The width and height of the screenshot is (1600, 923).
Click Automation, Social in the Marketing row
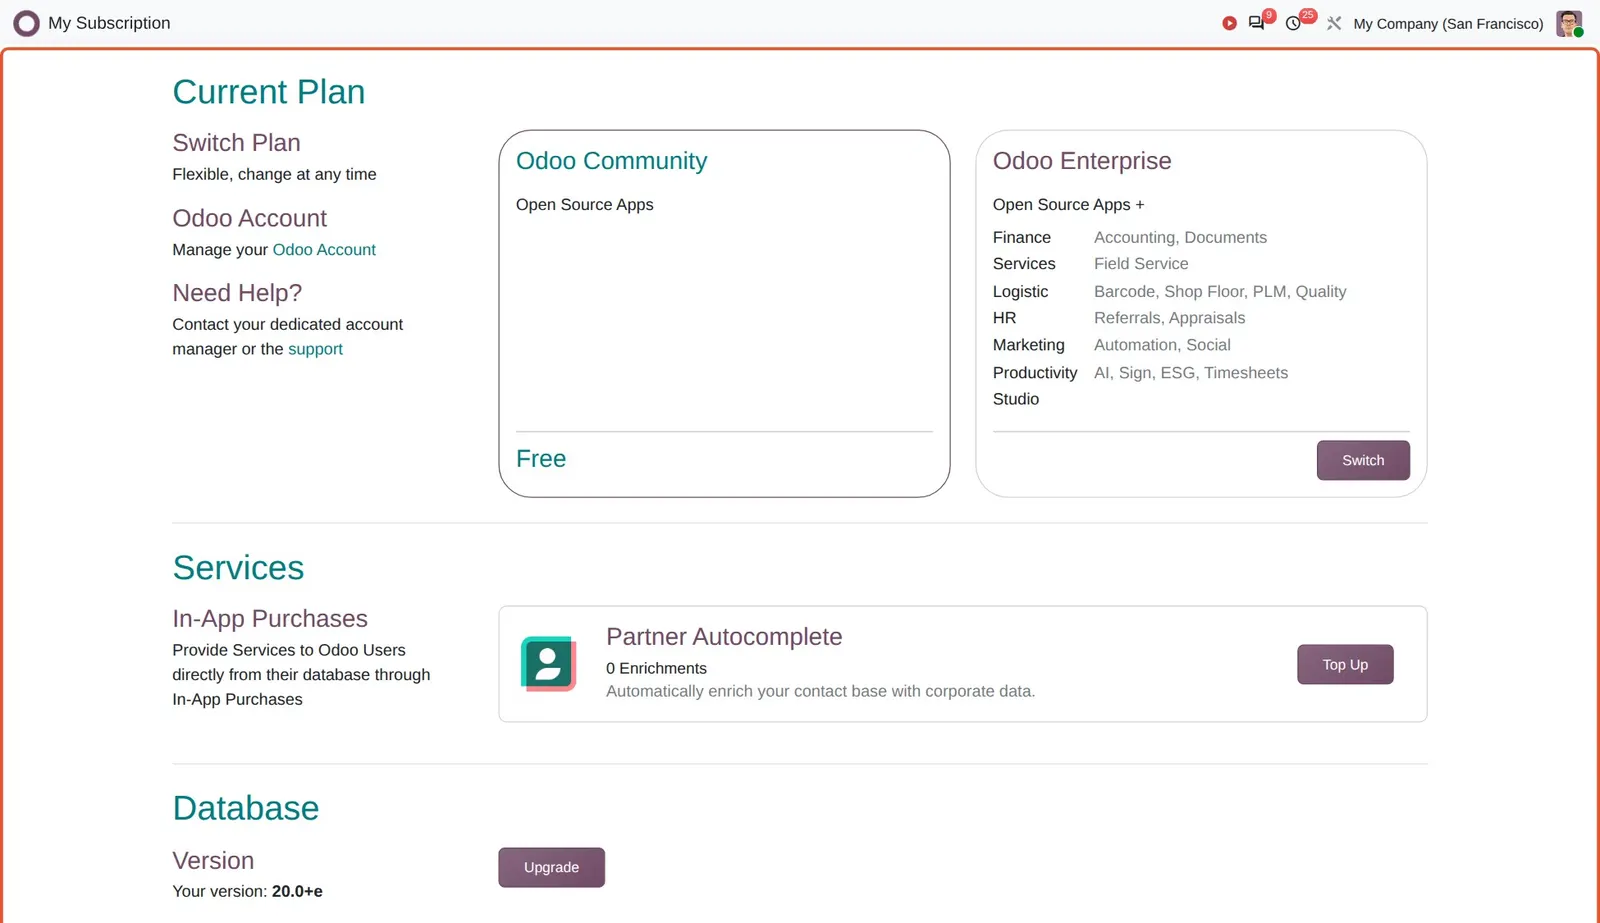[x=1162, y=345]
